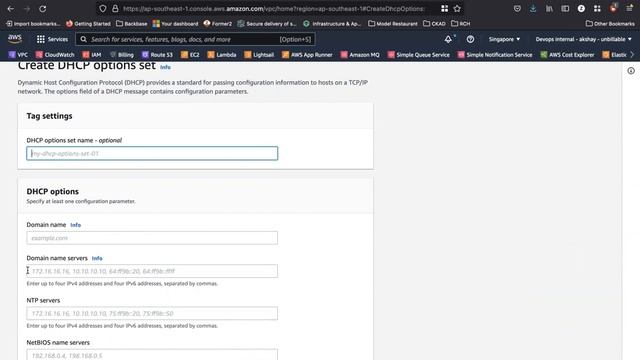This screenshot has width=640, height=360.
Task: Open AWS App Runner shortcut
Action: pos(307,55)
